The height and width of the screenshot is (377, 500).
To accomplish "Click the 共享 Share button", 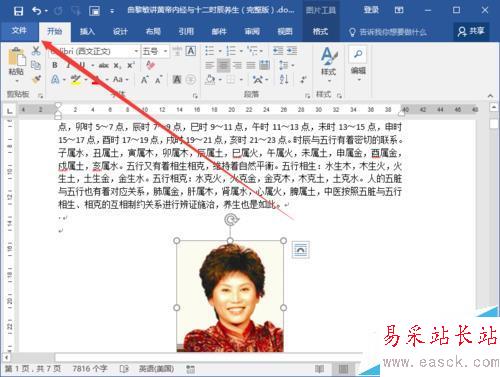I will [471, 32].
